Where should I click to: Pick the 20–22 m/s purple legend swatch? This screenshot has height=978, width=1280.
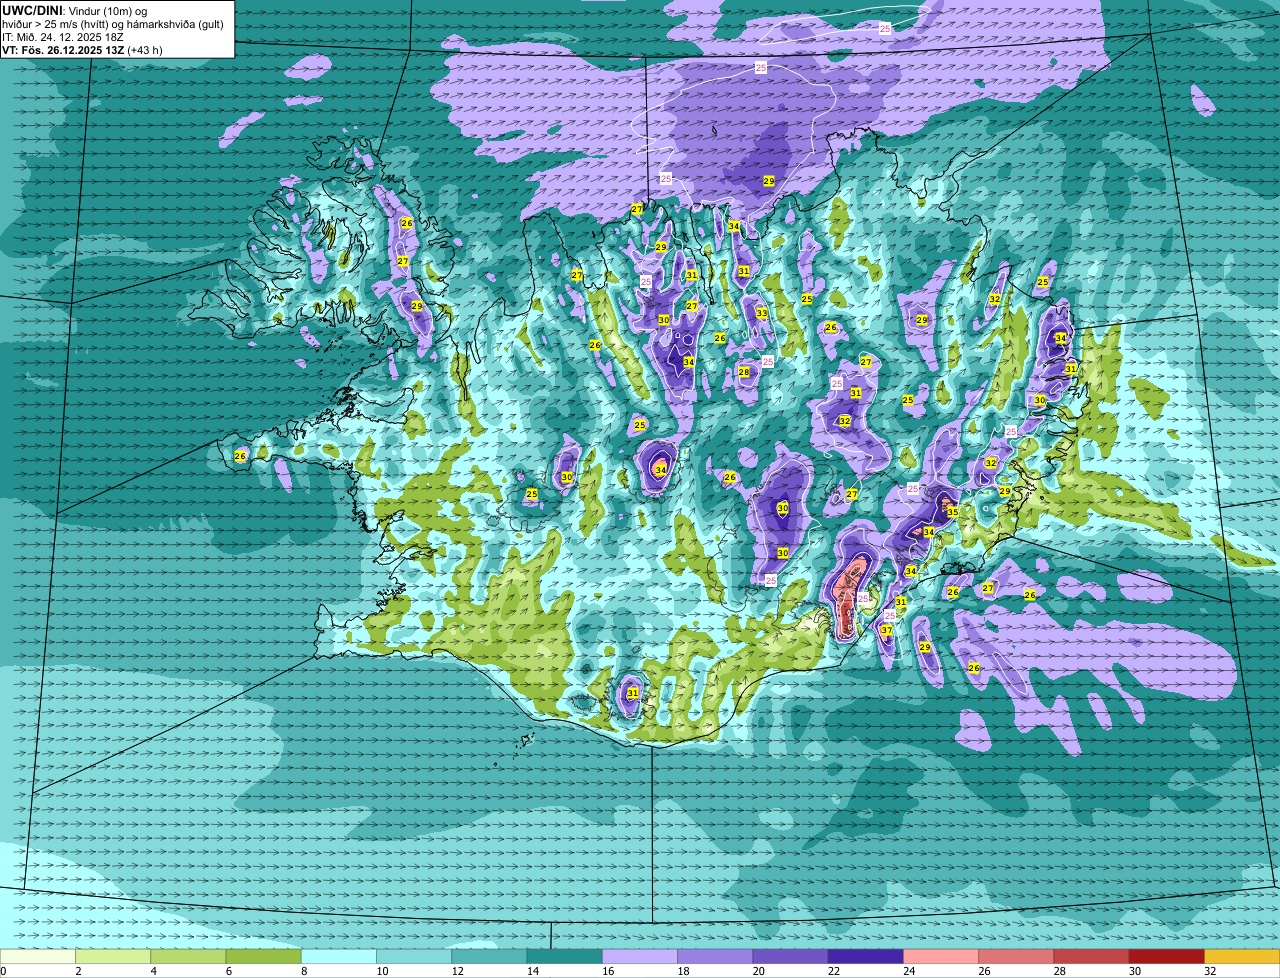pos(790,956)
